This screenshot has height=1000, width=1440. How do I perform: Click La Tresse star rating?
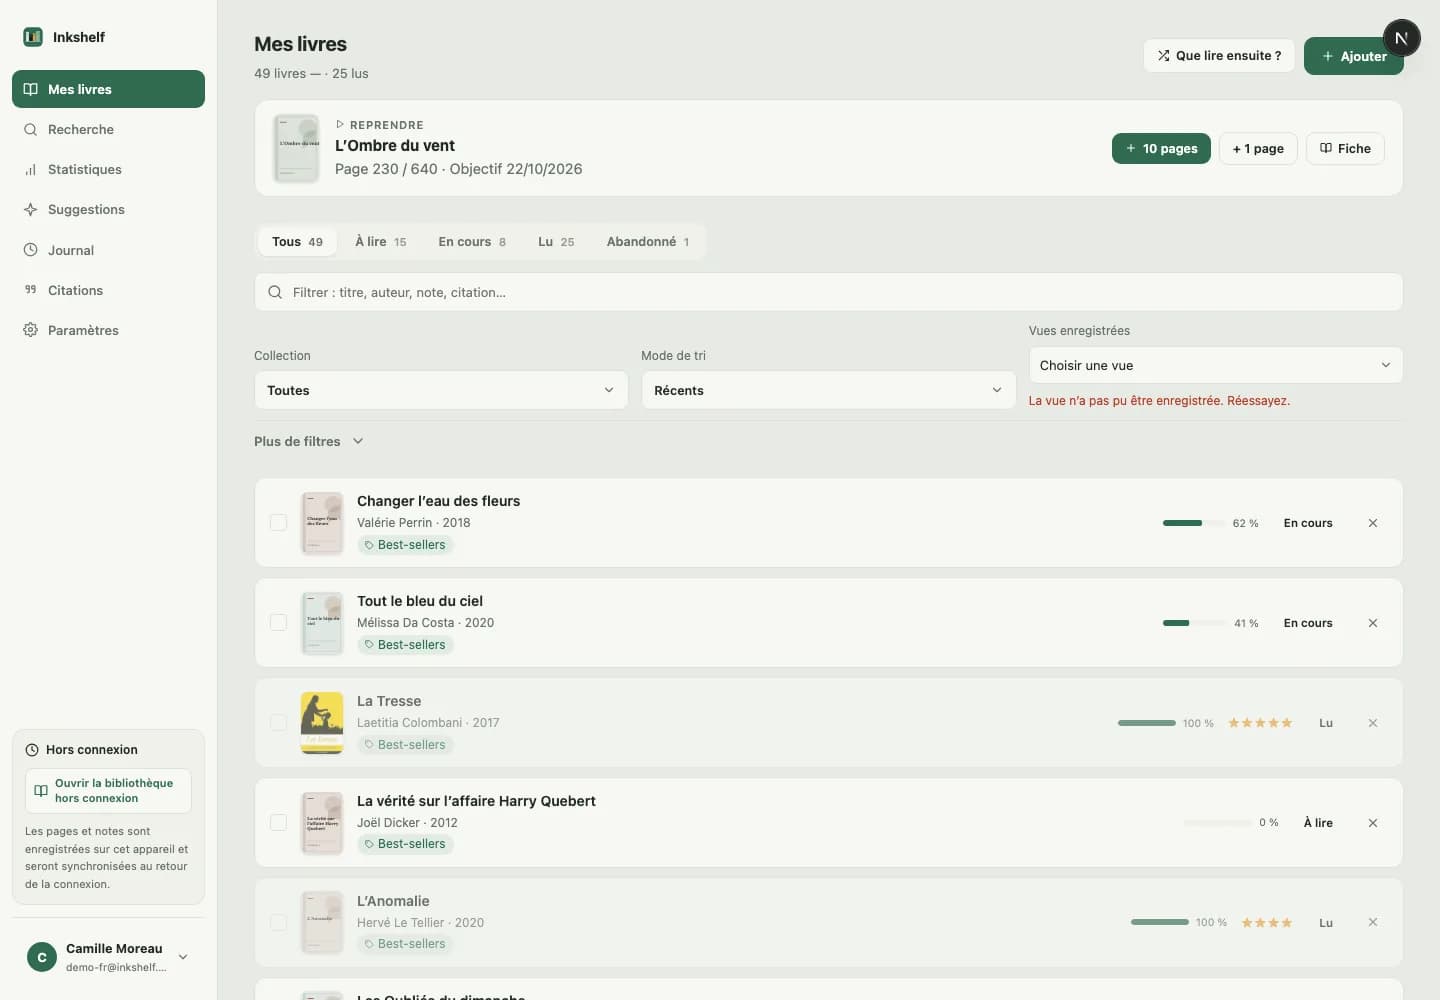1260,723
